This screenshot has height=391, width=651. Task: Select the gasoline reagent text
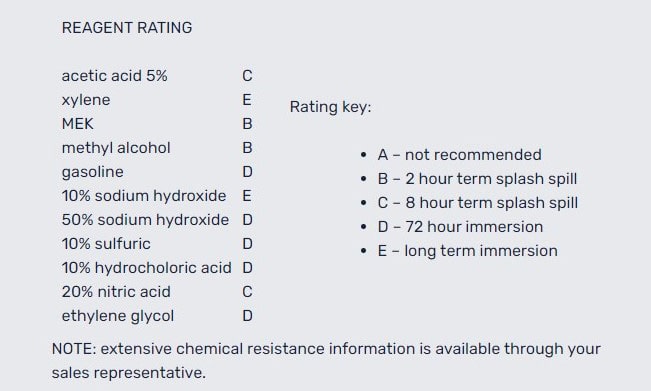(93, 172)
